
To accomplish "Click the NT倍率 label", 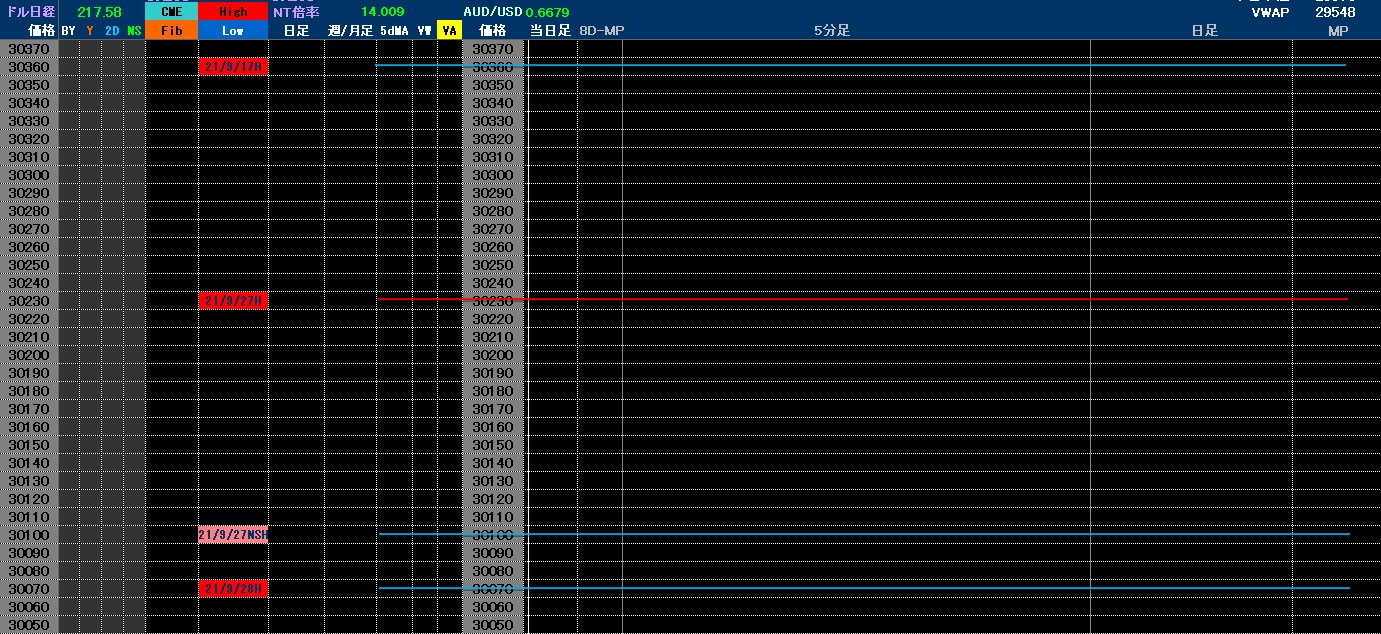I will click(296, 12).
